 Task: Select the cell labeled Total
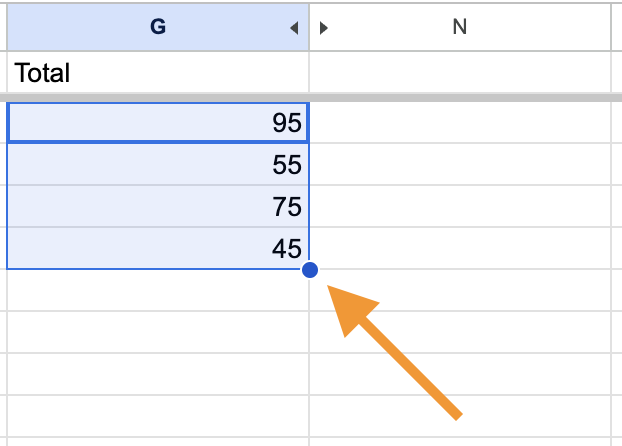tap(157, 73)
